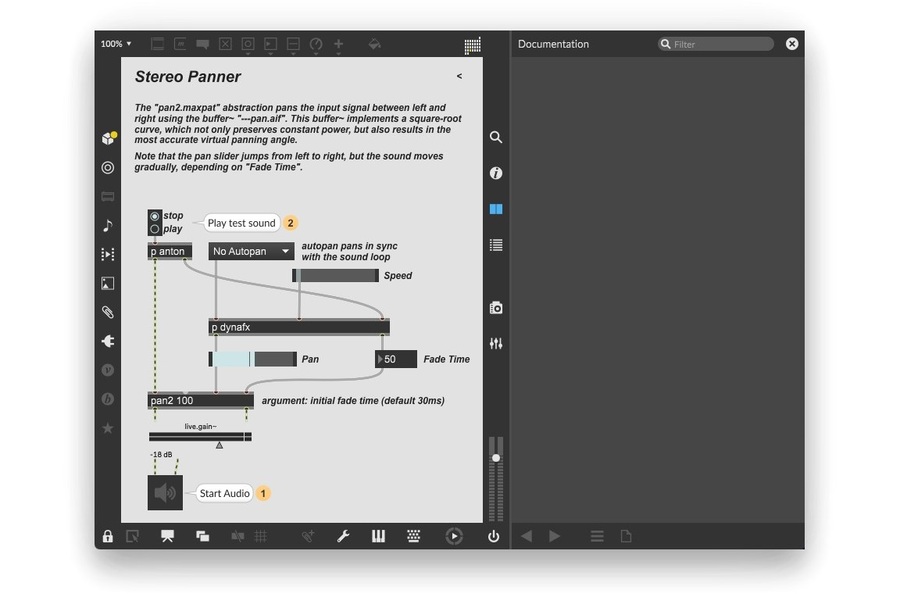
Task: Open the 100% zoom level dropdown
Action: click(116, 44)
